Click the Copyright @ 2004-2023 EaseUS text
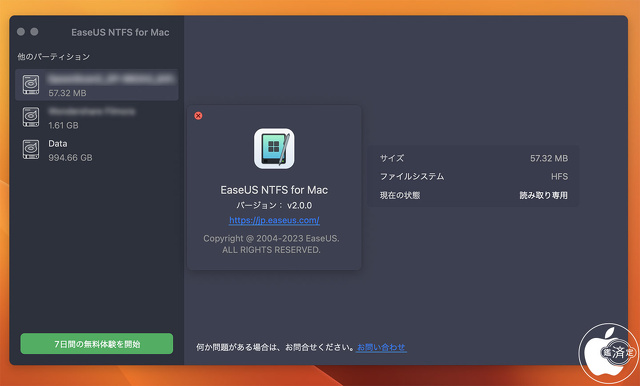The image size is (640, 386). [x=271, y=238]
